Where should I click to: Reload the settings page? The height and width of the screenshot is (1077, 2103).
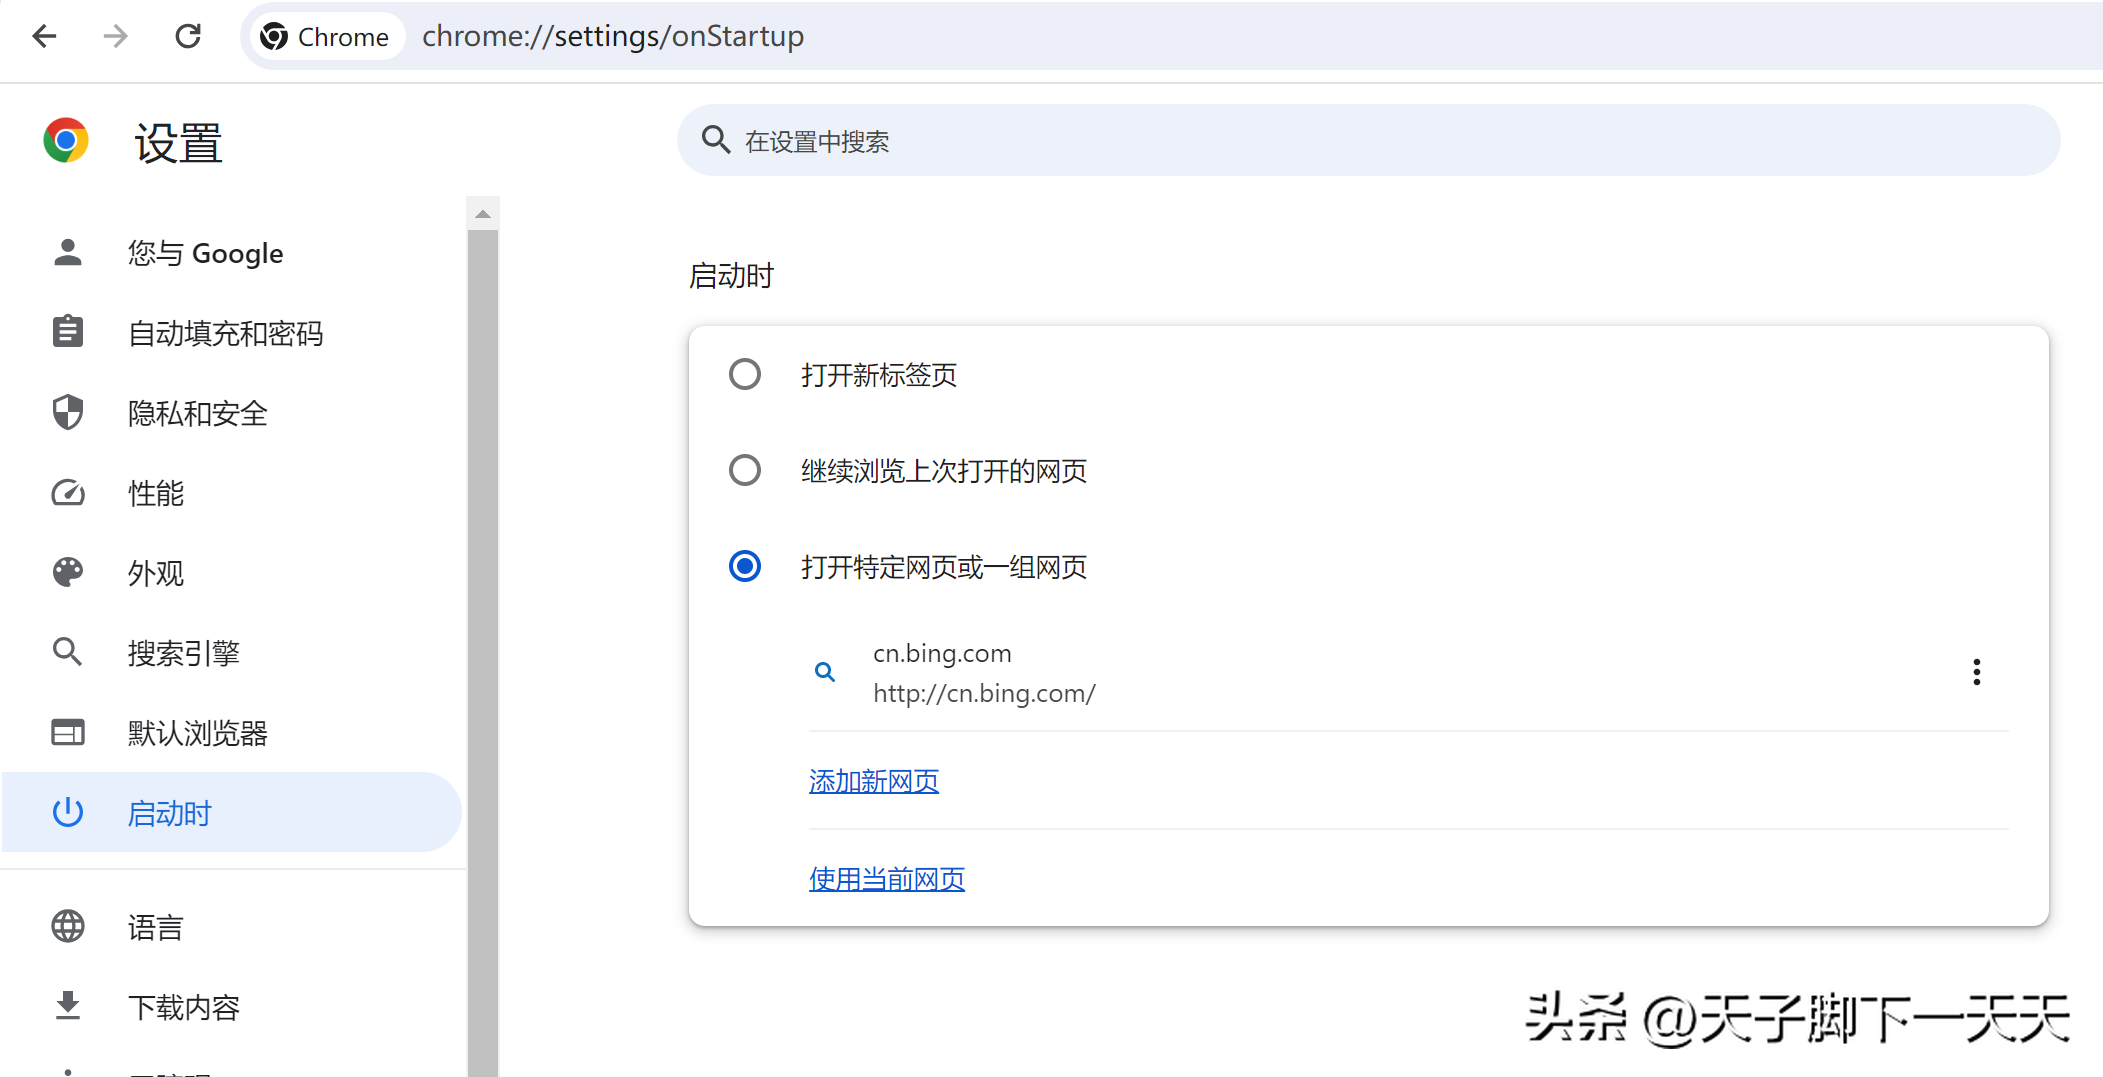point(188,37)
